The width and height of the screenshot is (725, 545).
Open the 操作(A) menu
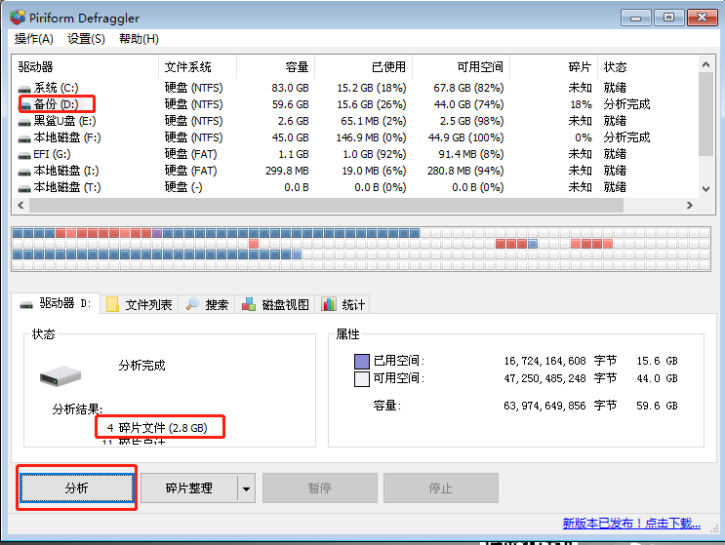tap(34, 39)
